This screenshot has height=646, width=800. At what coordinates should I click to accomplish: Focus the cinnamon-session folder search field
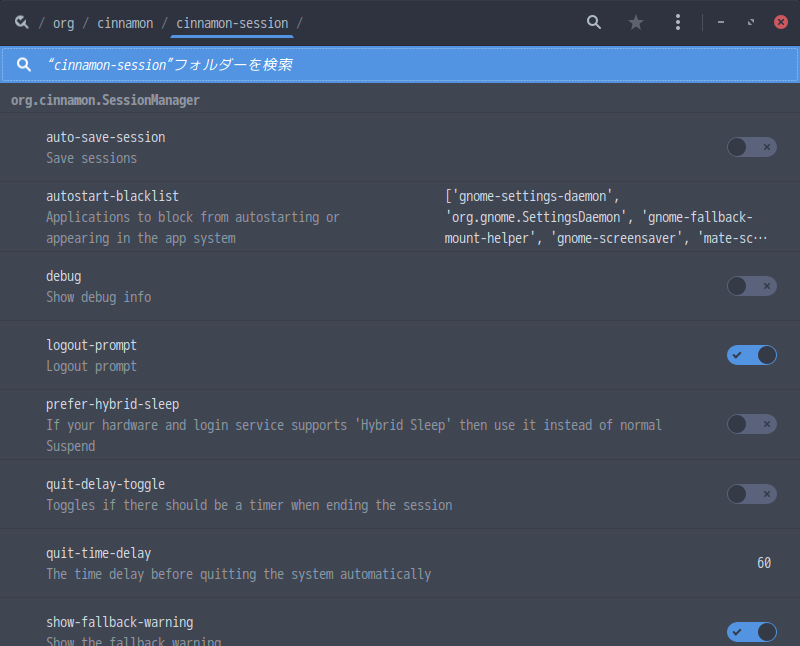pos(400,65)
